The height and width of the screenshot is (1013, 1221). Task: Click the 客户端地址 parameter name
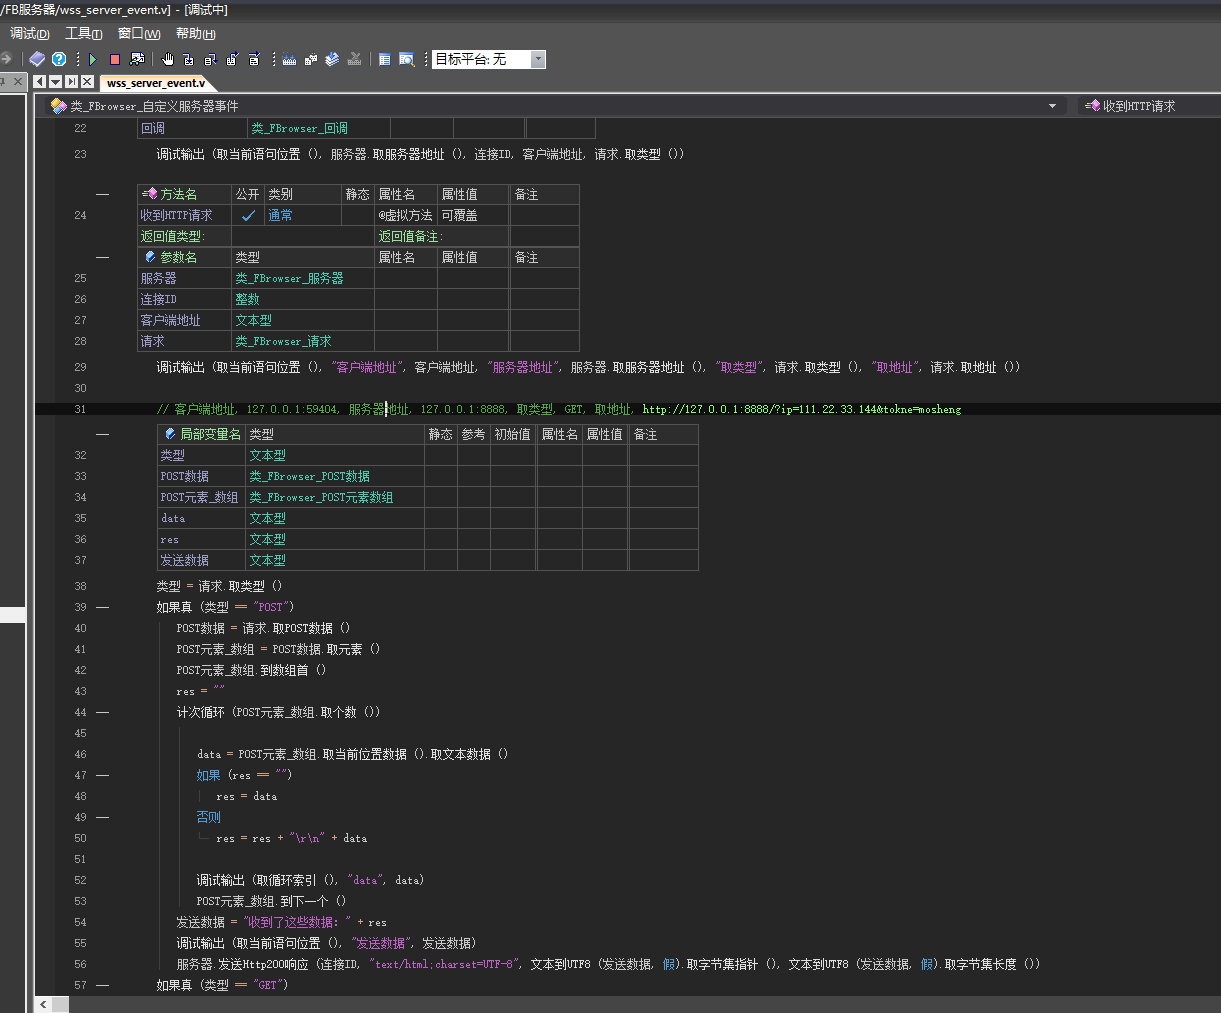(184, 320)
